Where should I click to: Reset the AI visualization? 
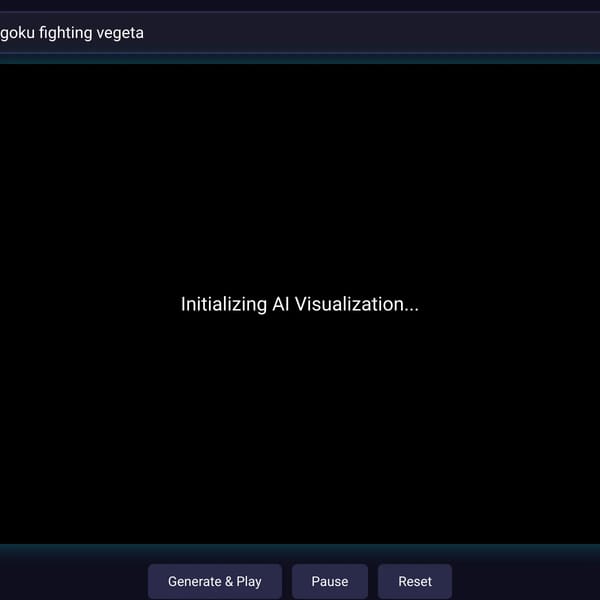coord(415,581)
